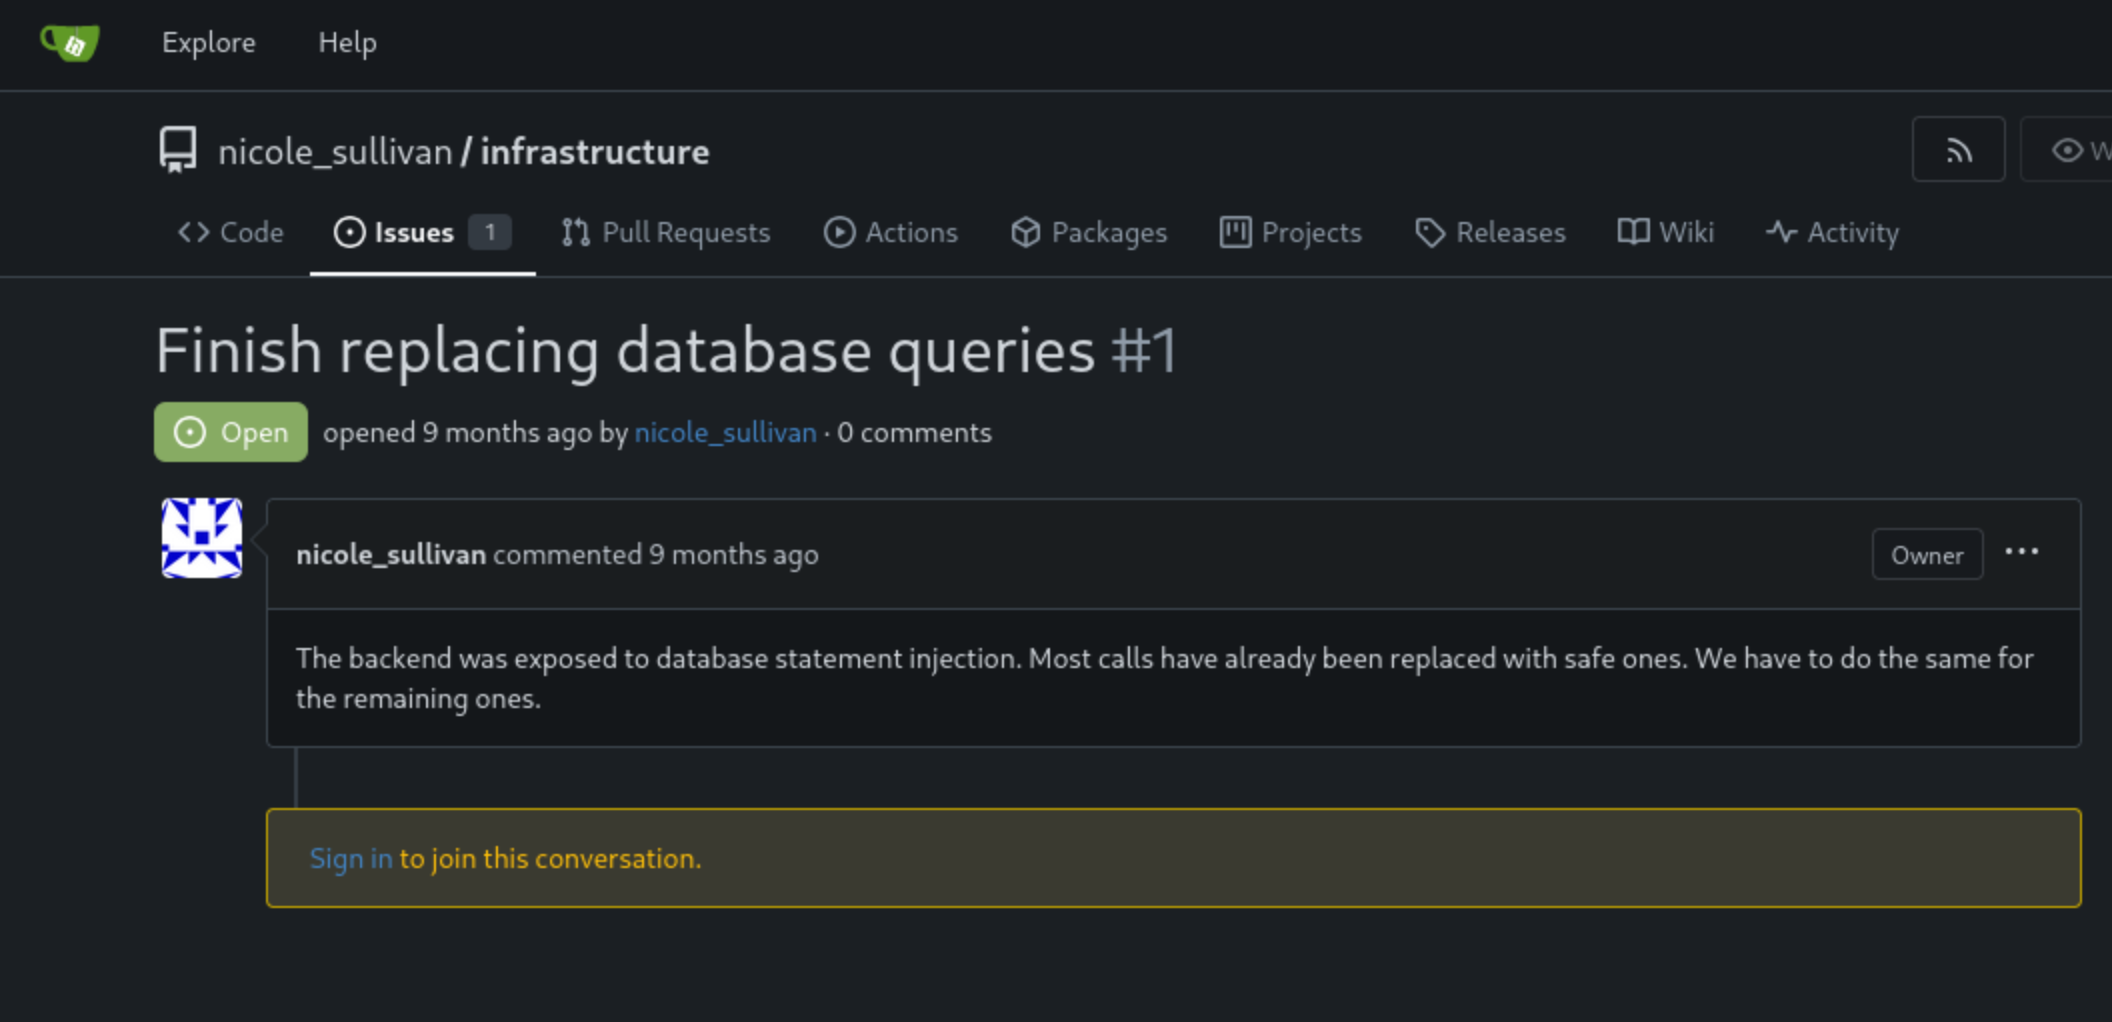Viewport: 2112px width, 1022px height.
Task: Switch to the Projects tab
Action: (x=1290, y=233)
